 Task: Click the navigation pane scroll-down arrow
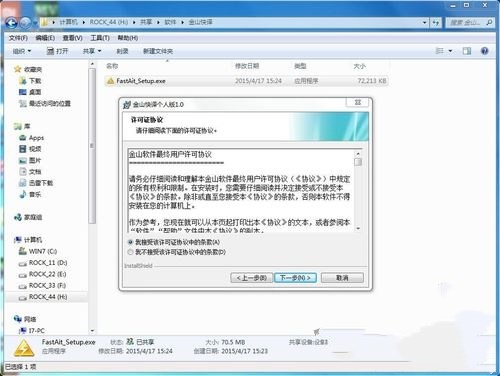pyautogui.click(x=92, y=331)
